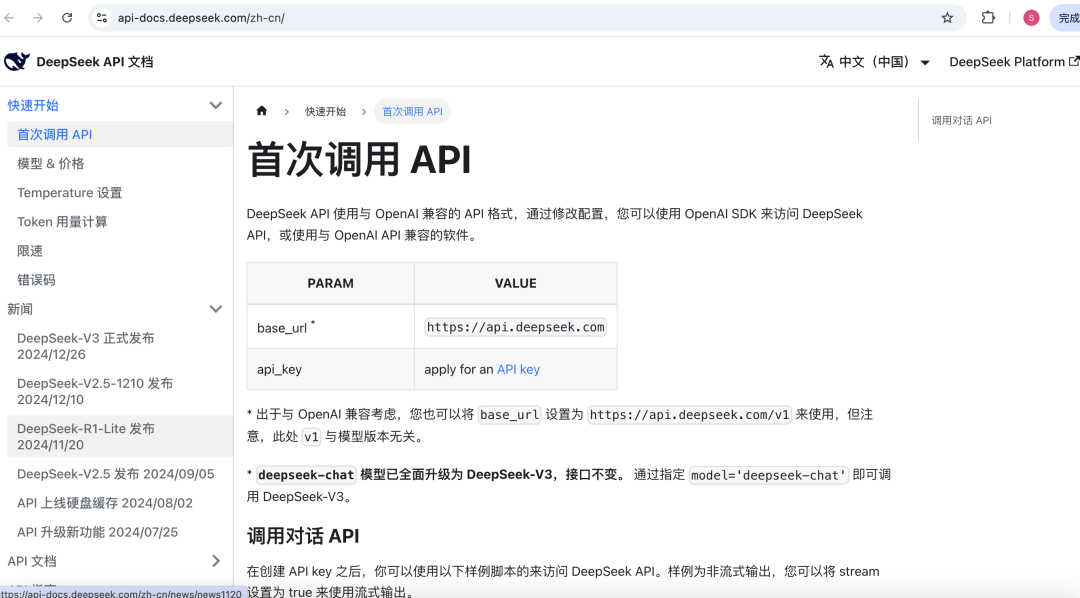
Task: Open Token 用量计算 sidebar page
Action: 120,222
